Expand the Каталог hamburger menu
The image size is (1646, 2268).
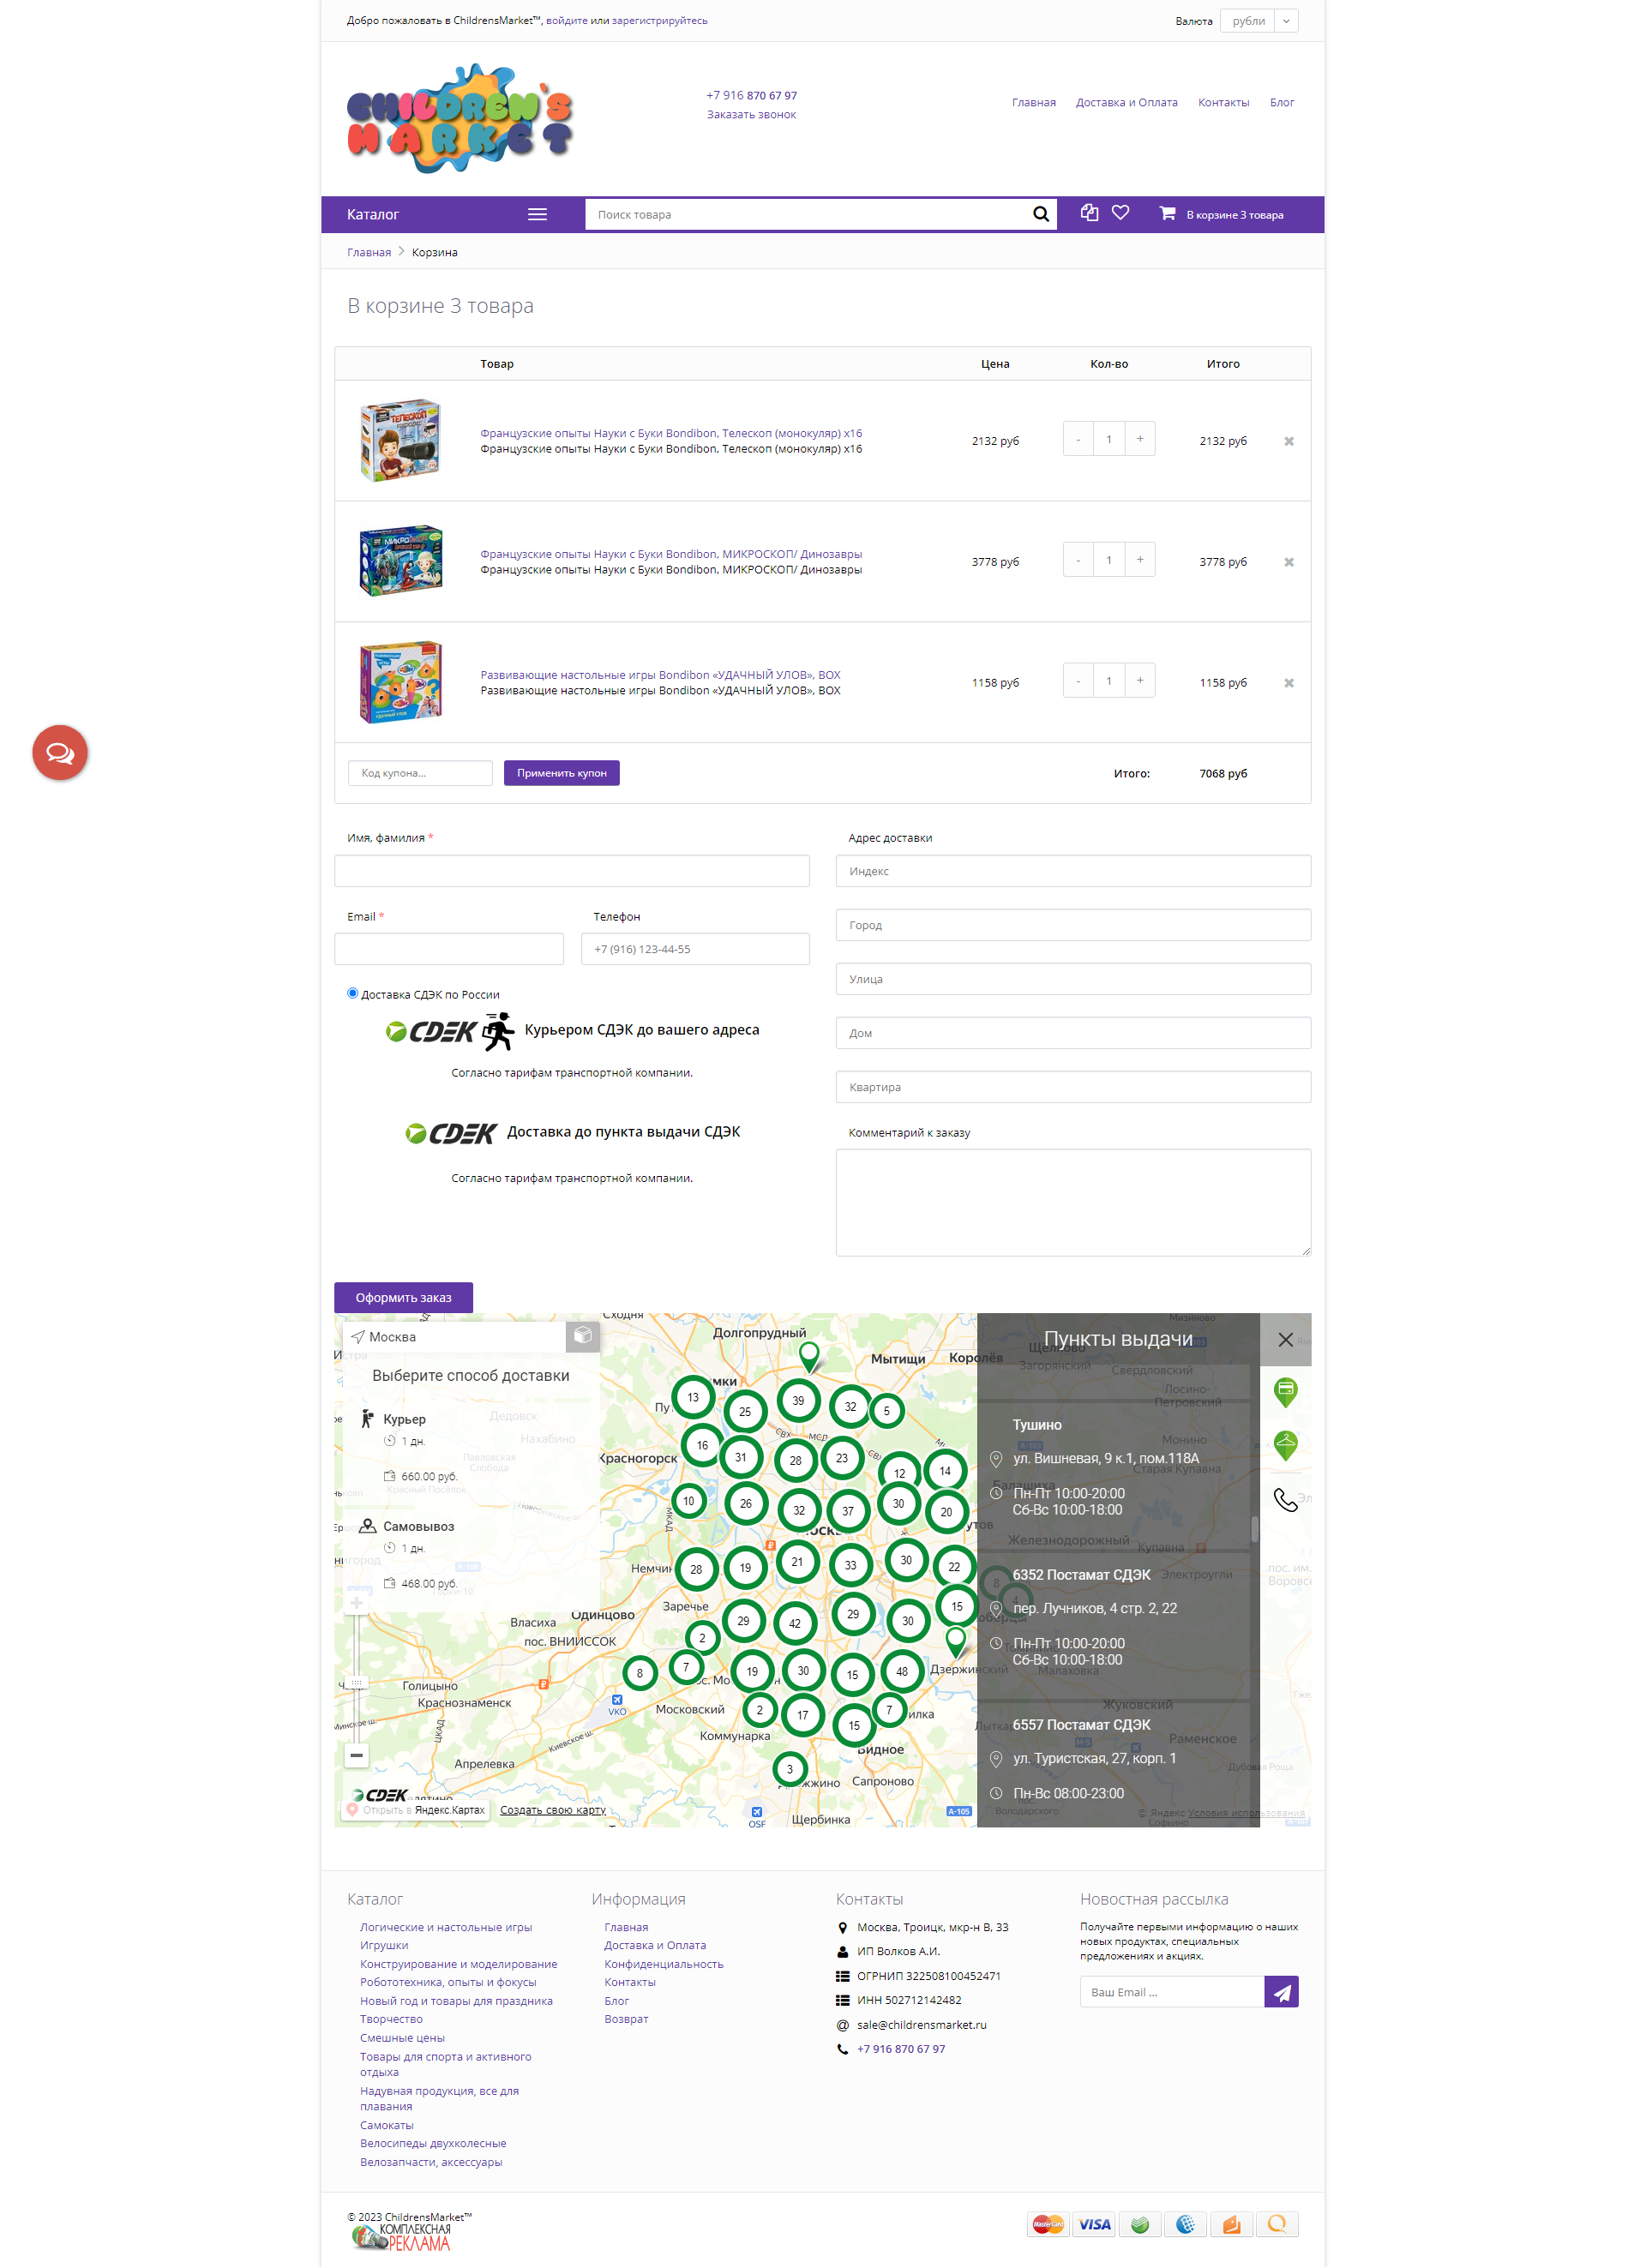[x=537, y=214]
